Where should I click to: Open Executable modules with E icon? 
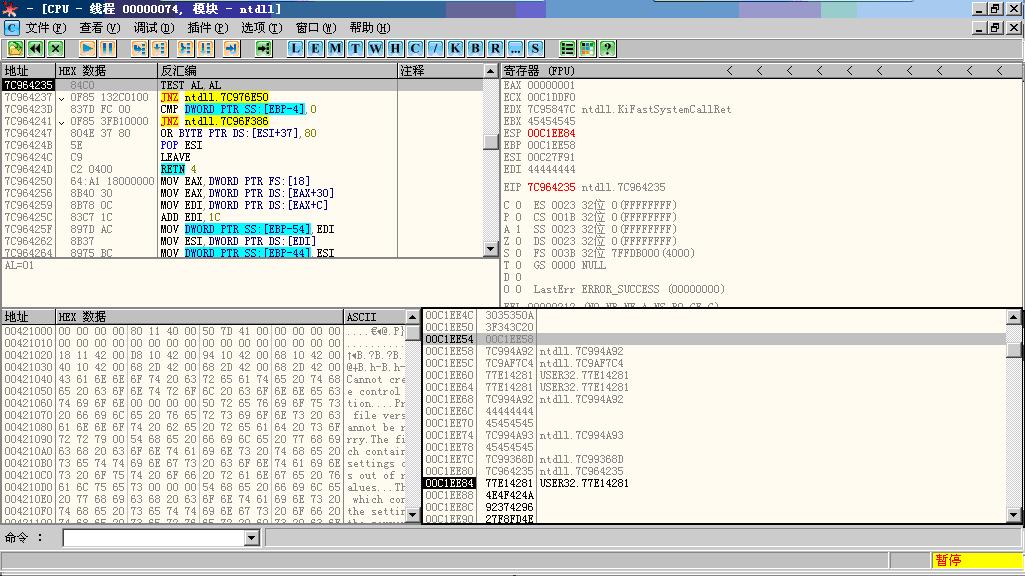(316, 48)
